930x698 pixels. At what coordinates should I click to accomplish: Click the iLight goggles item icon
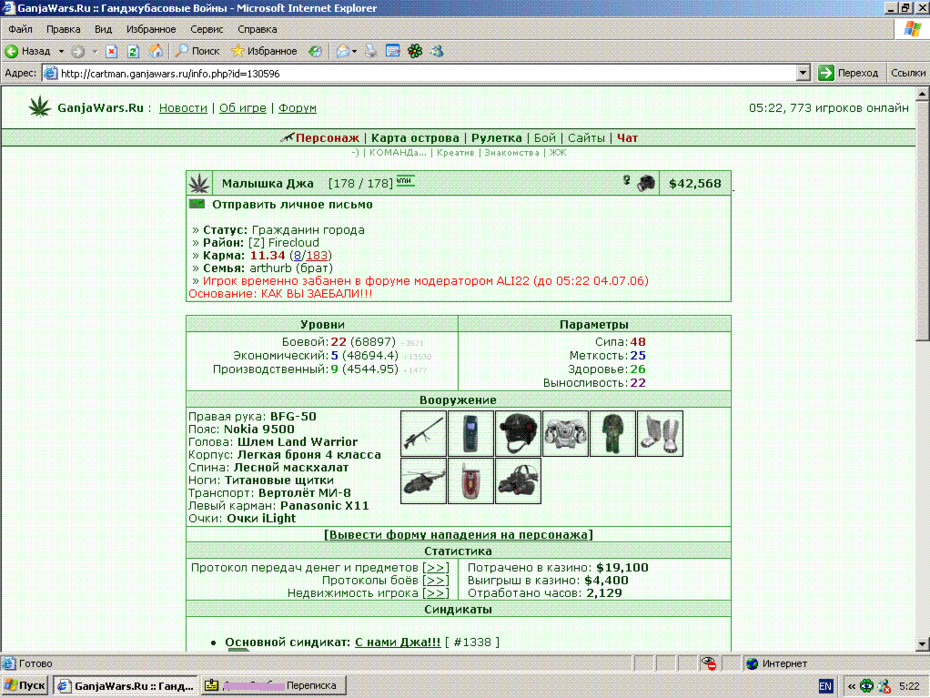click(x=518, y=481)
